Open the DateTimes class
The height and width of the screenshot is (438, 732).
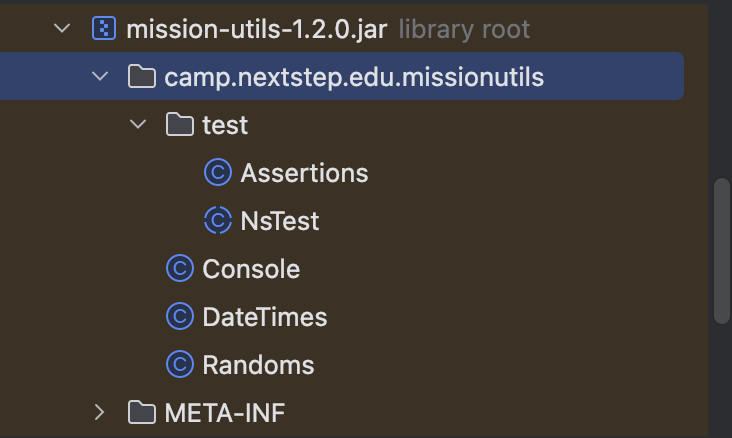(x=264, y=317)
